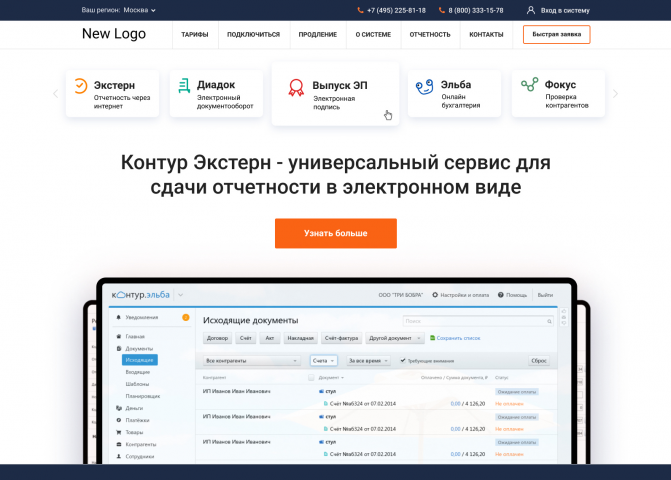Click the Экстерн clock-check icon

click(80, 86)
